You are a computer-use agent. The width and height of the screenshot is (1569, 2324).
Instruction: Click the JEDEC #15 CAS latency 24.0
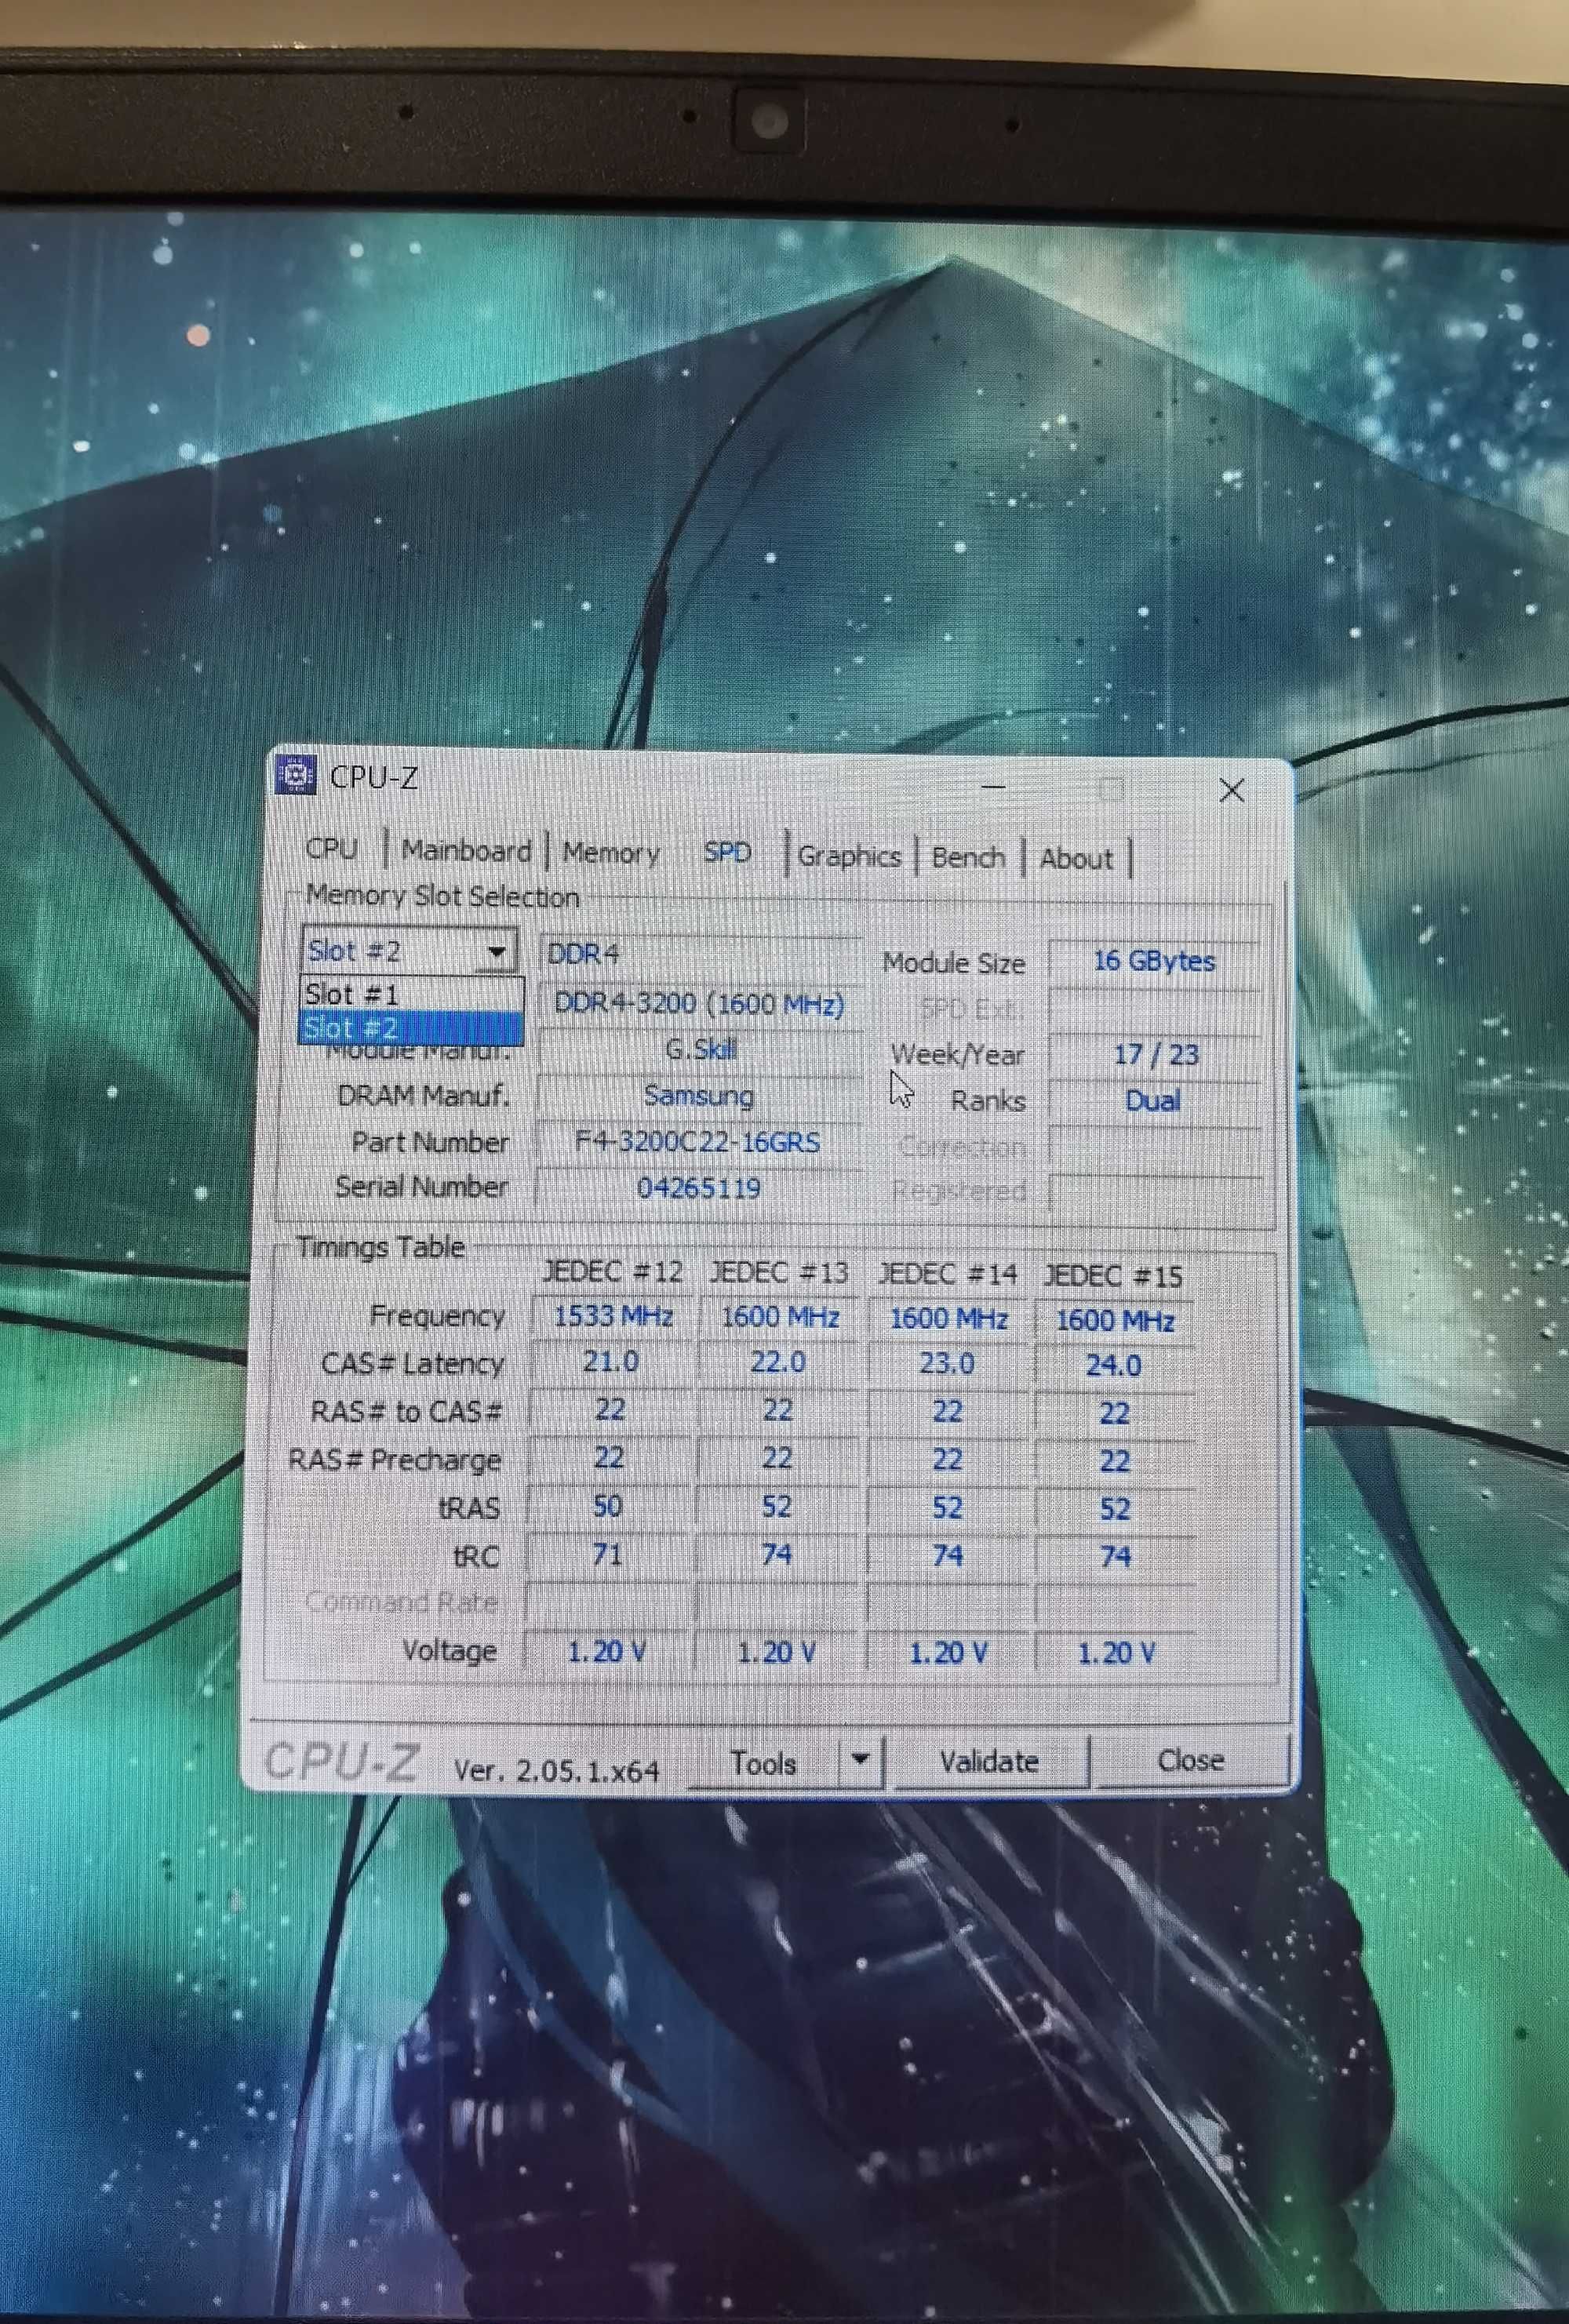click(x=1113, y=1365)
